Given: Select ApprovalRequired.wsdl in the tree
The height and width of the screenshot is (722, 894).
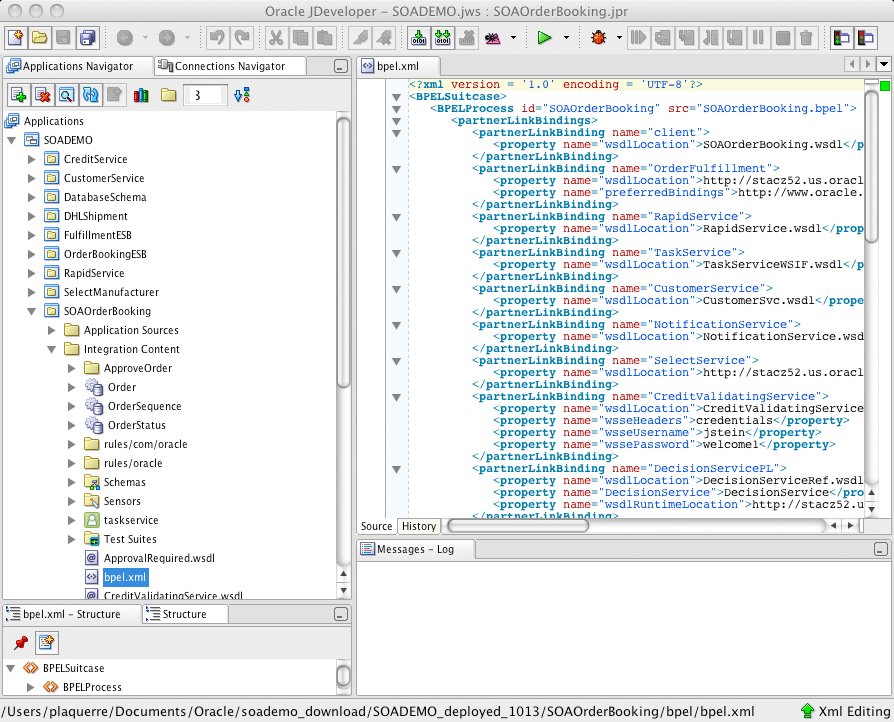Looking at the screenshot, I should click(159, 558).
